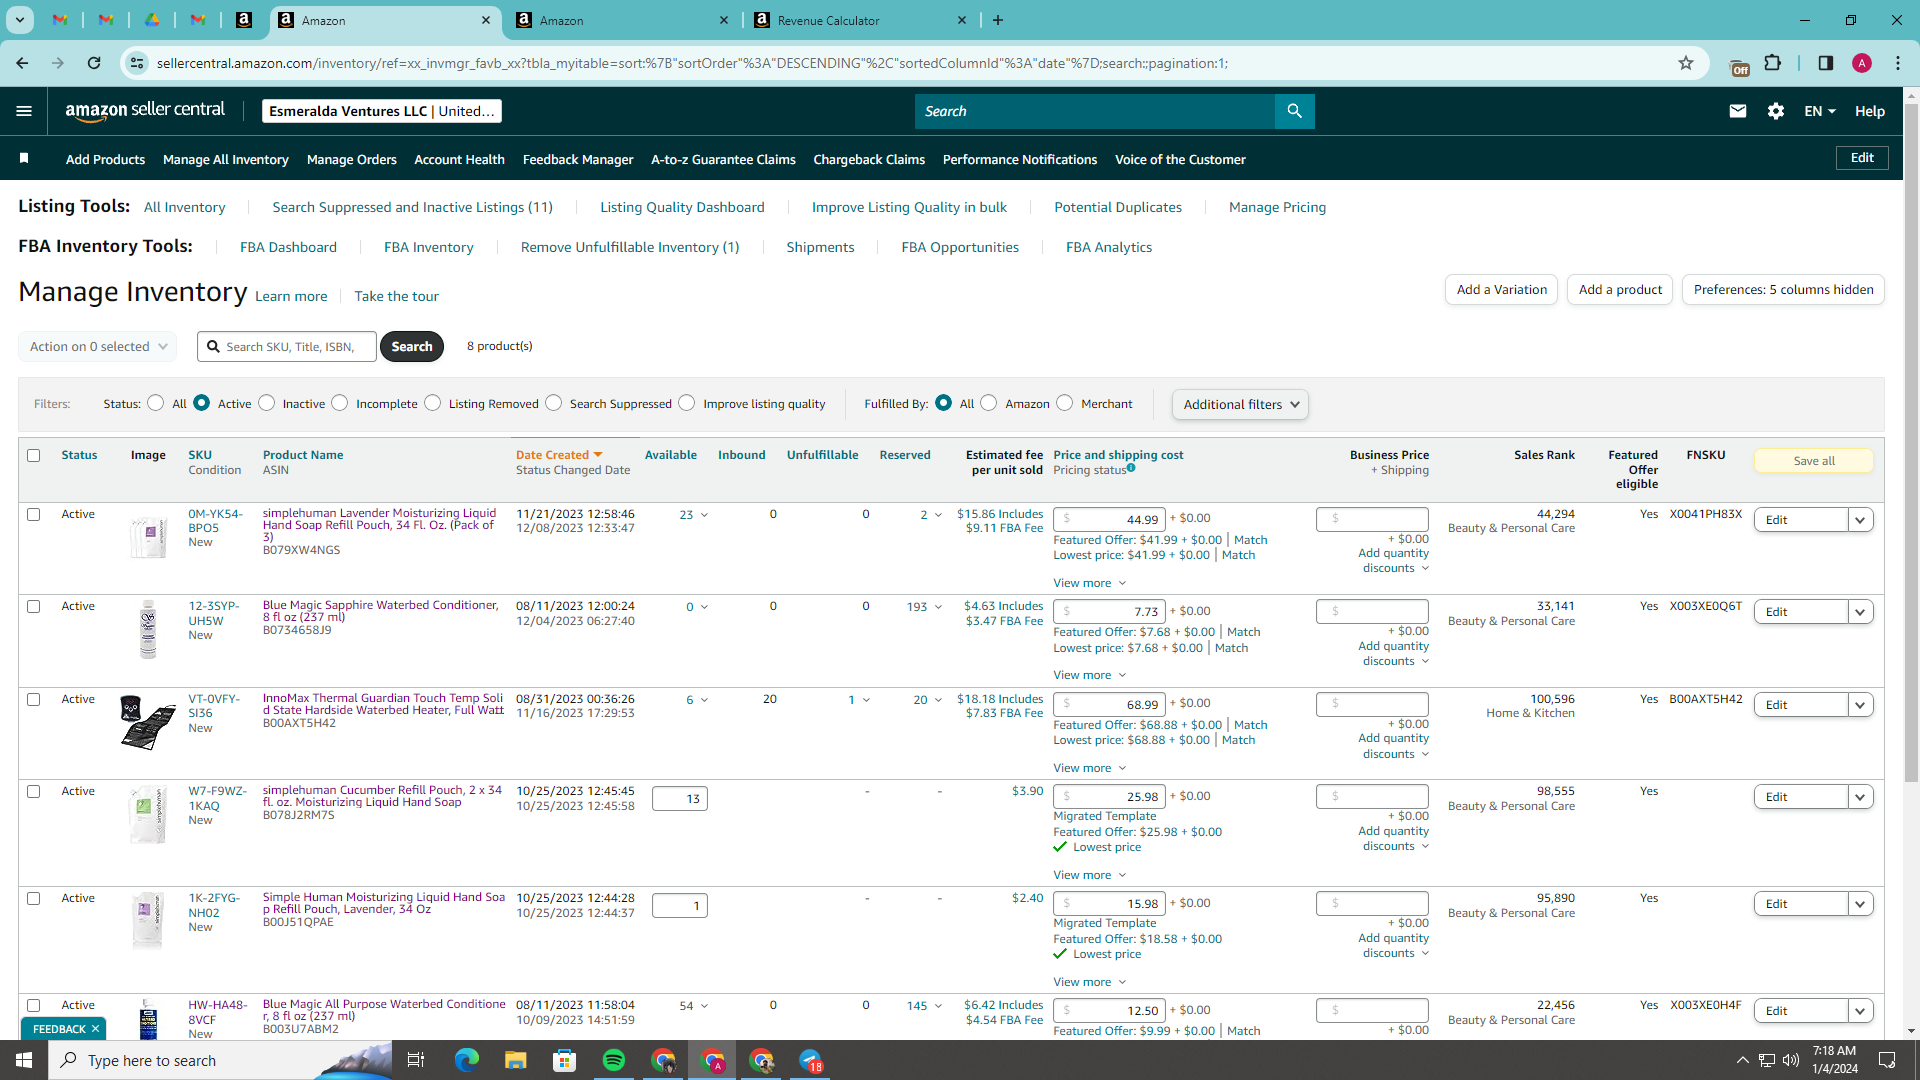
Task: Select checkbox for SKU W7-F9WZ-1KAQ row
Action: click(33, 791)
